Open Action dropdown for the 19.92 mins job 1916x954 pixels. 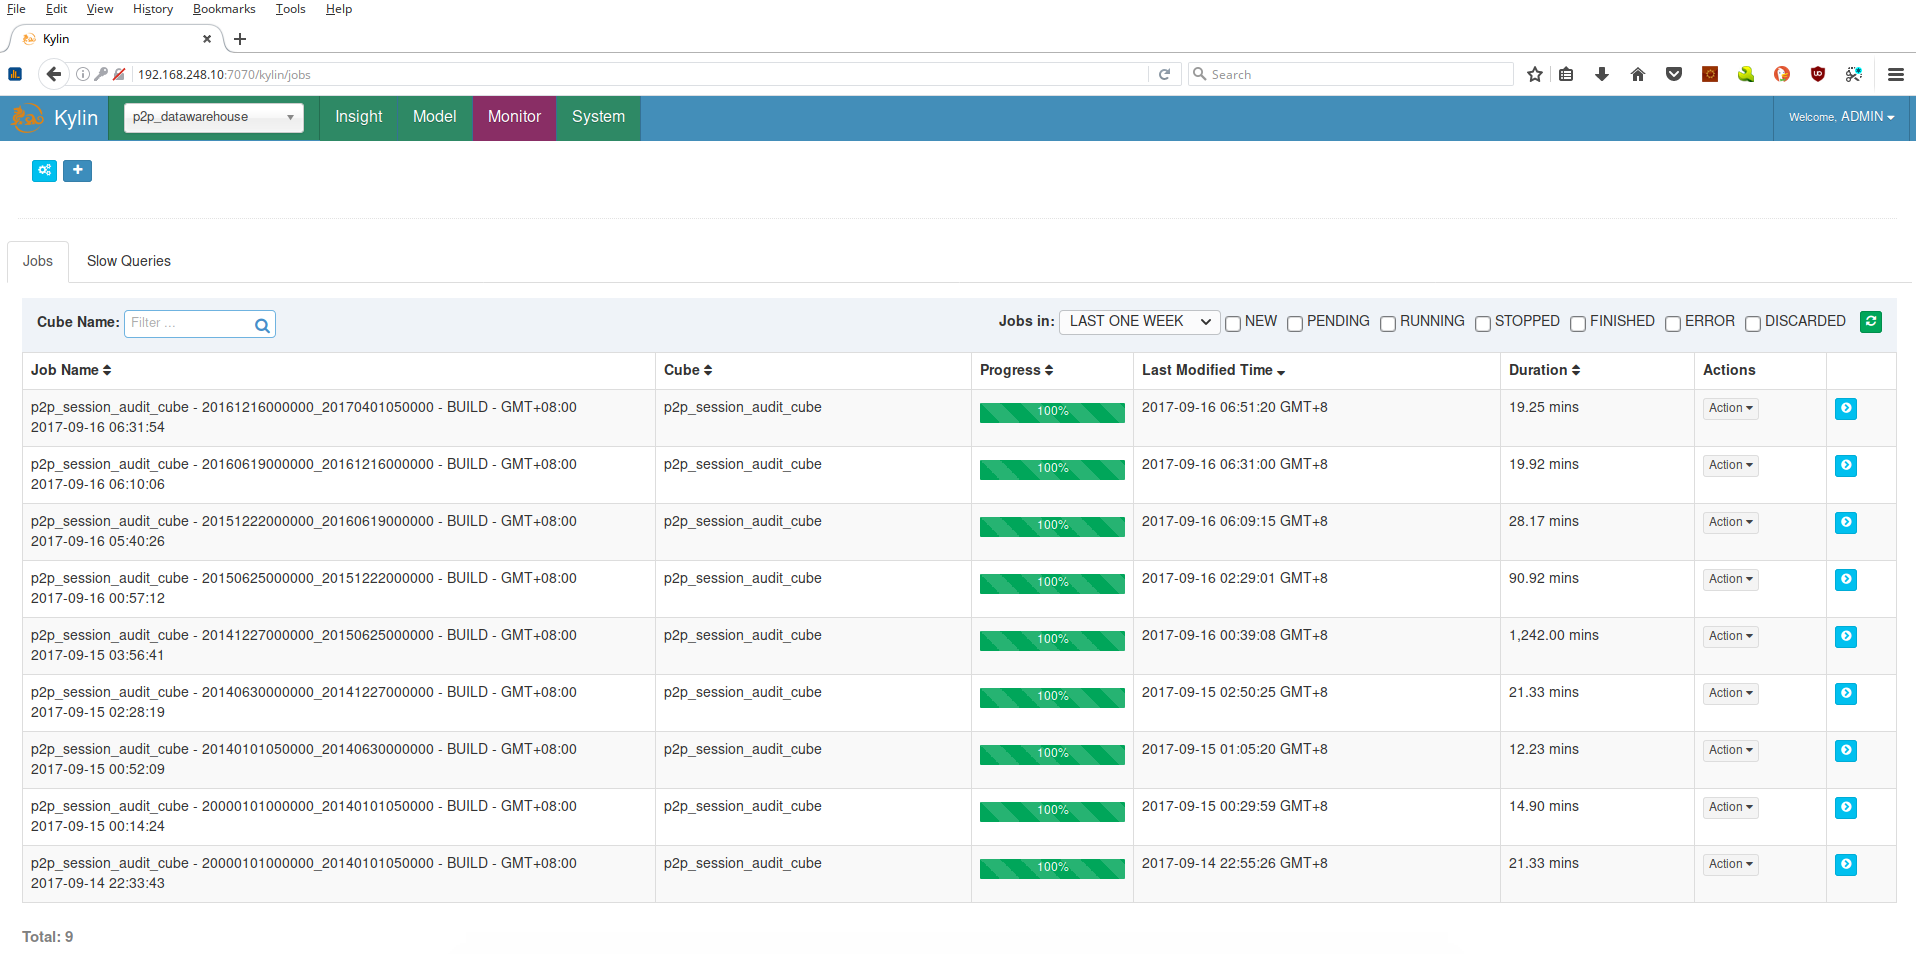click(1730, 465)
